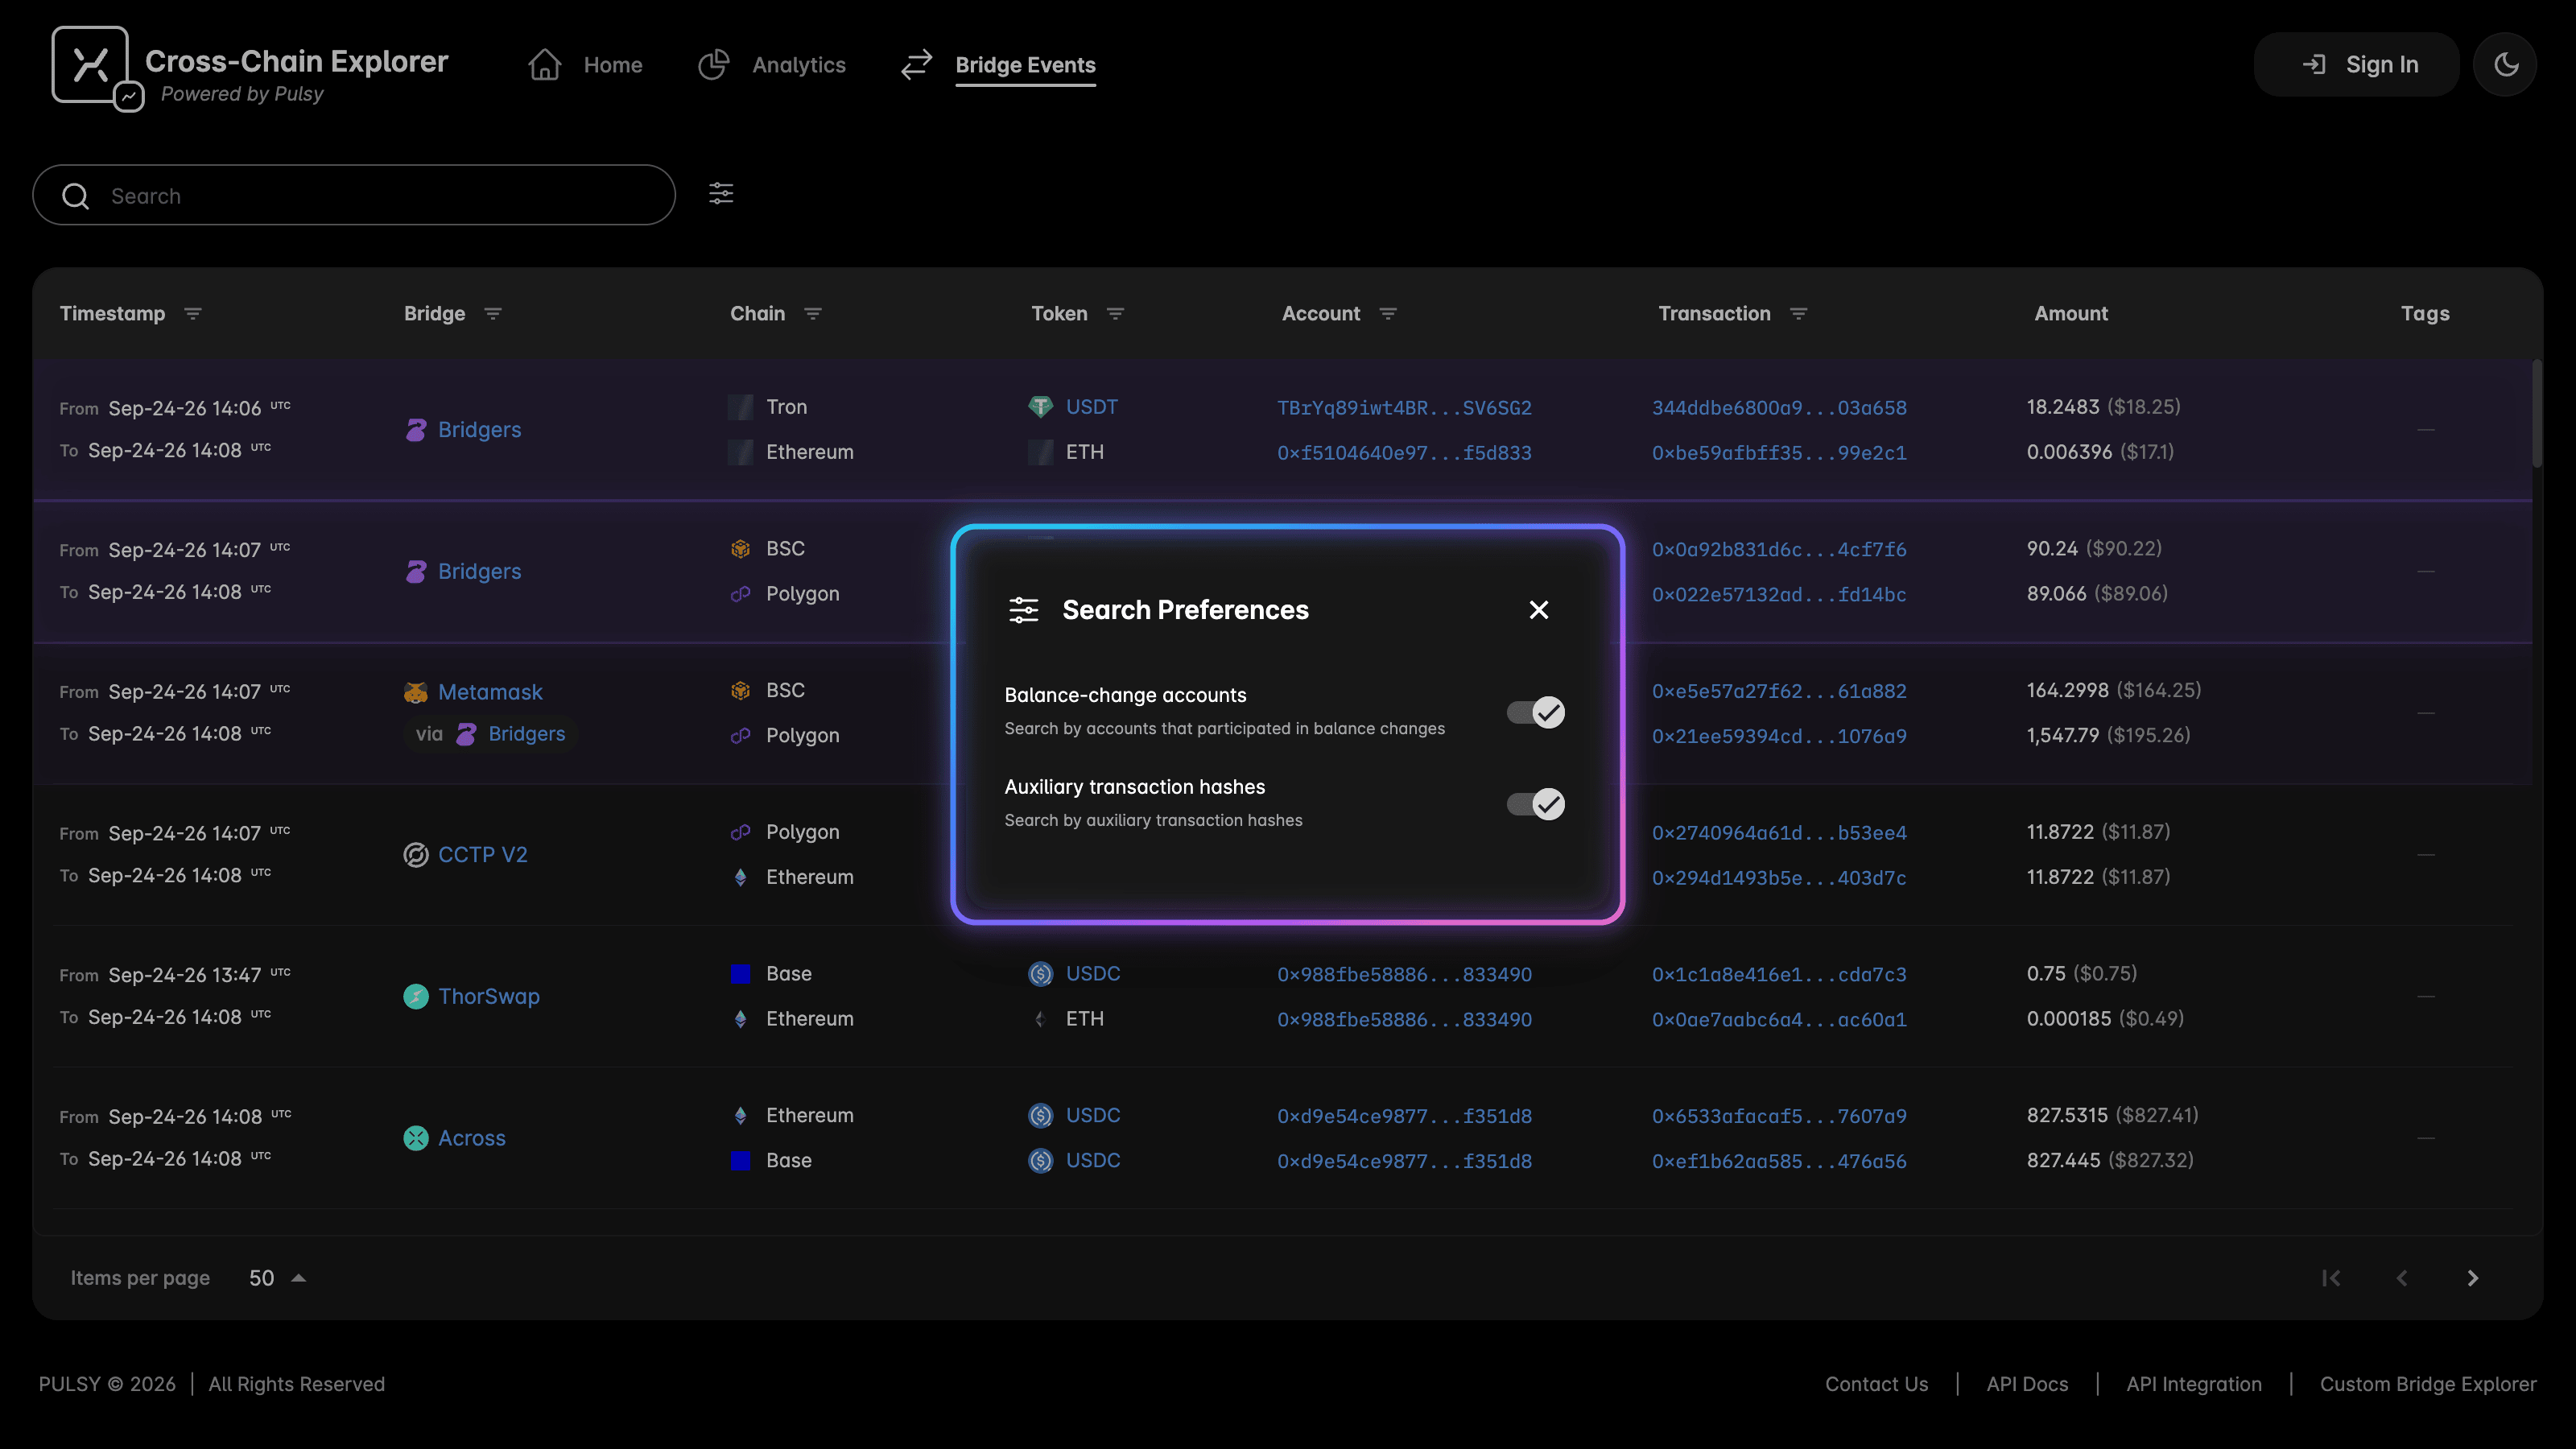Image resolution: width=2576 pixels, height=1449 pixels.
Task: Click the USDT token link
Action: pos(1092,407)
